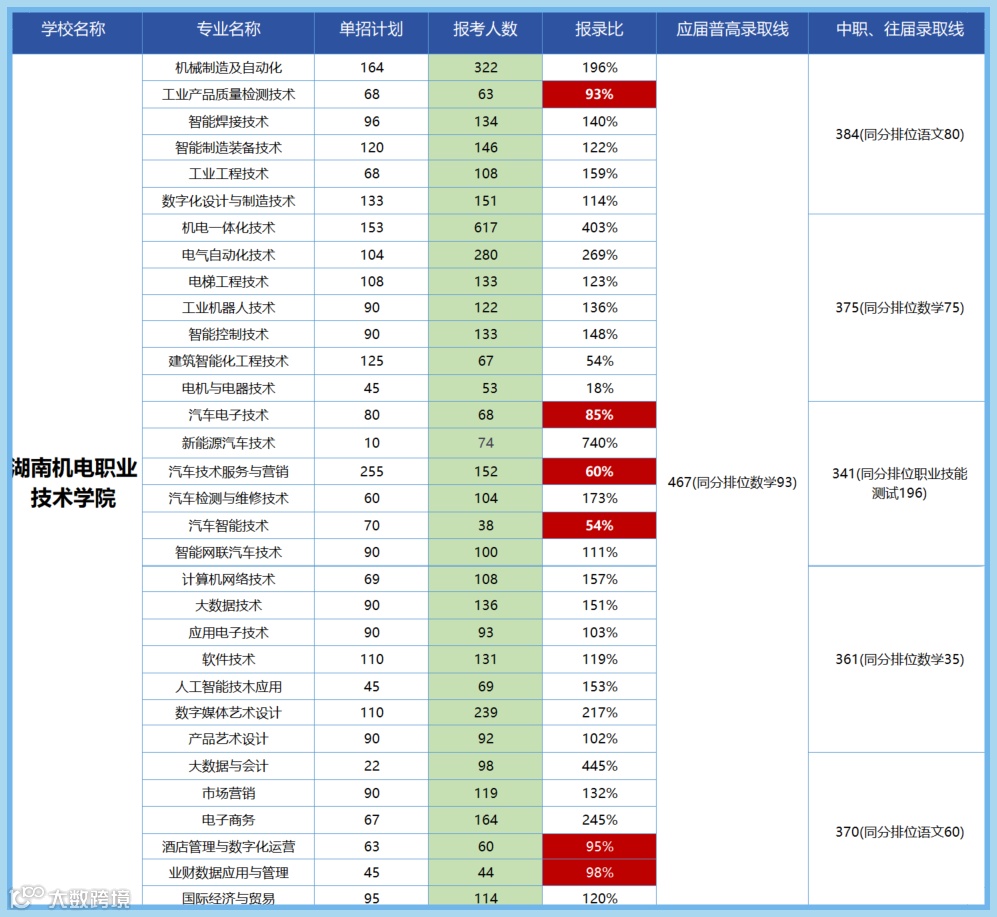This screenshot has width=997, height=917.
Task: Select the 工业产品质量检测技术 row name
Action: coord(228,95)
